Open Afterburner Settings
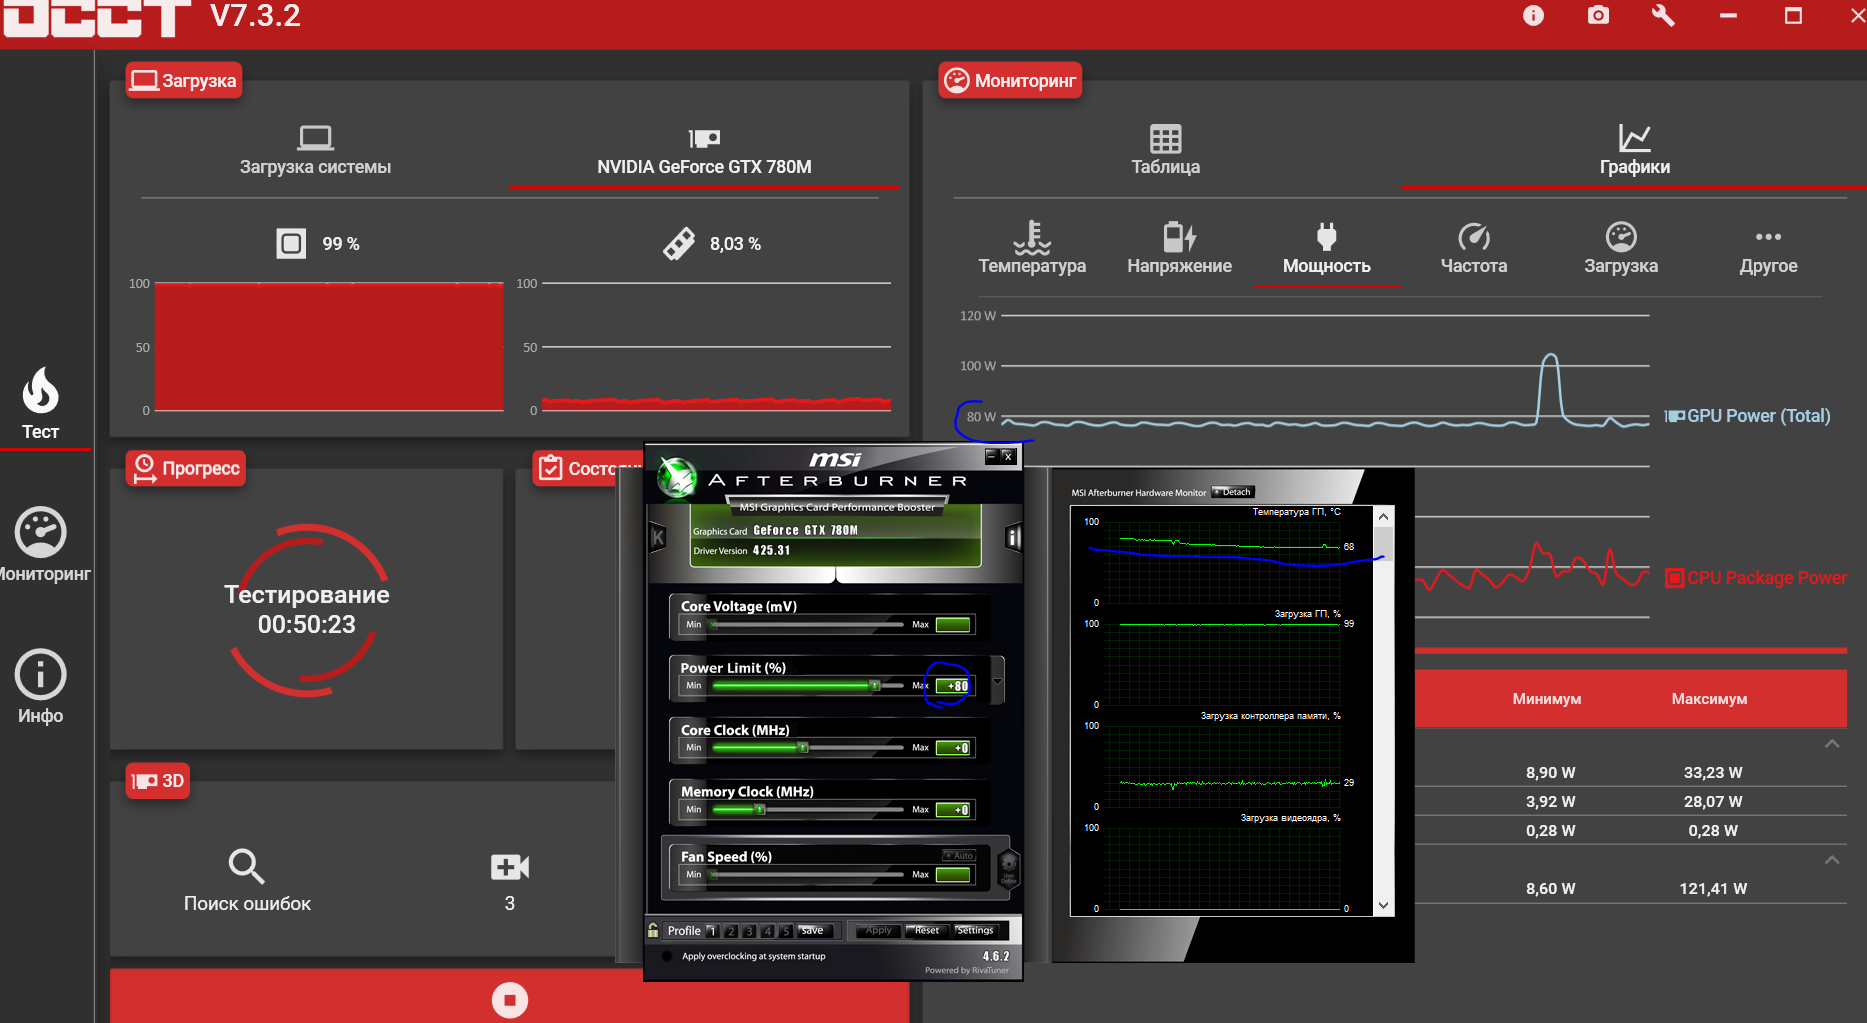The width and height of the screenshot is (1867, 1023). (x=975, y=931)
